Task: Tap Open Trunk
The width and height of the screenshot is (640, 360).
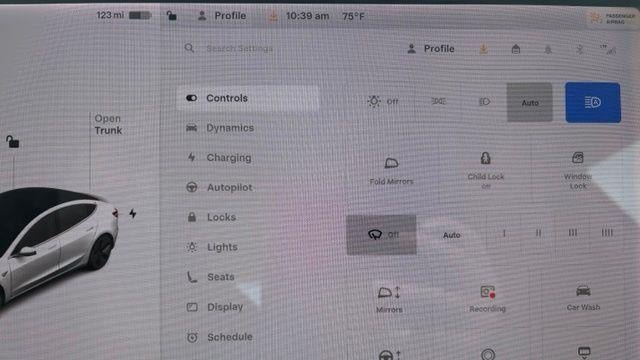Action: tap(108, 124)
